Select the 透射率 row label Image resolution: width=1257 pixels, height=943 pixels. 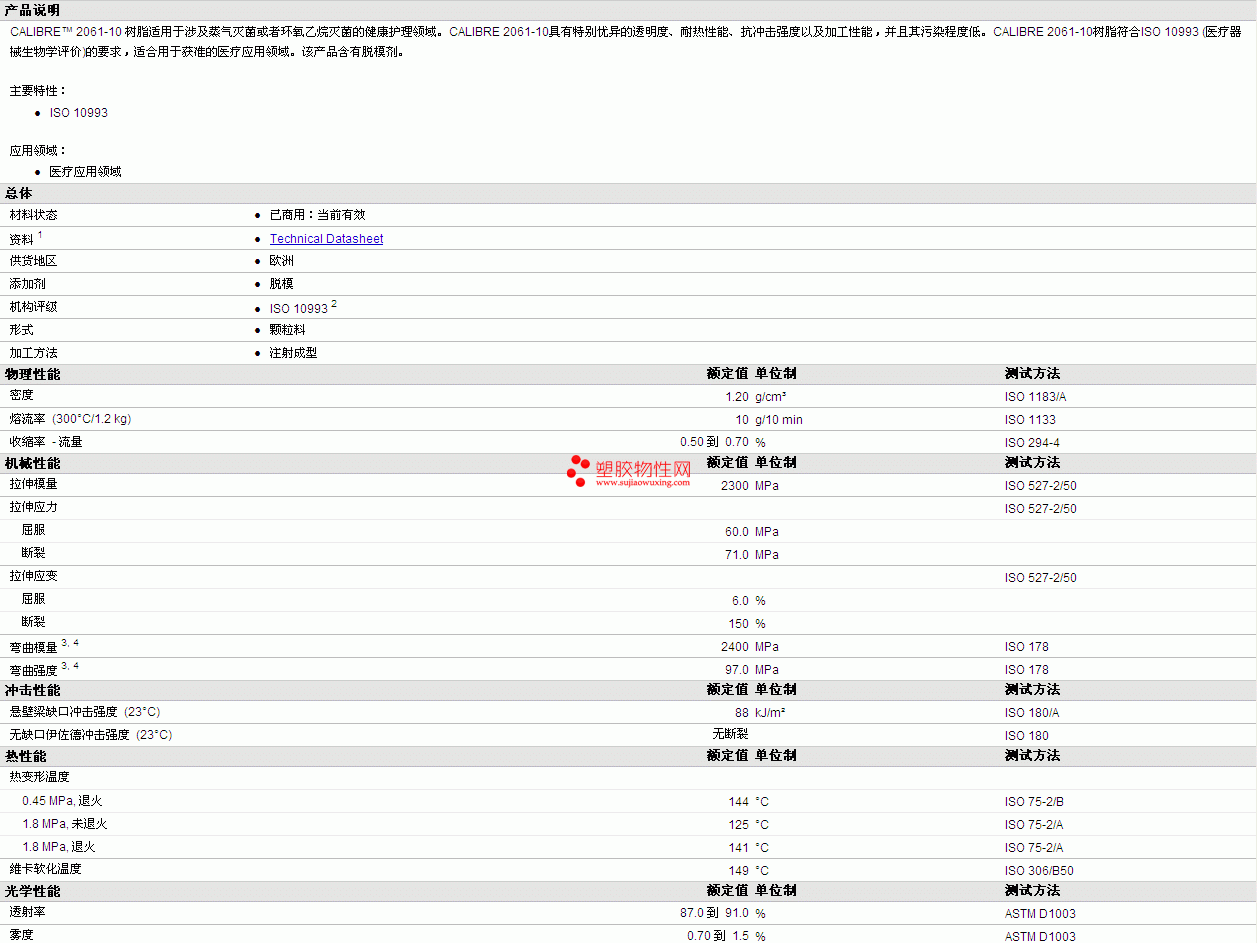point(28,912)
